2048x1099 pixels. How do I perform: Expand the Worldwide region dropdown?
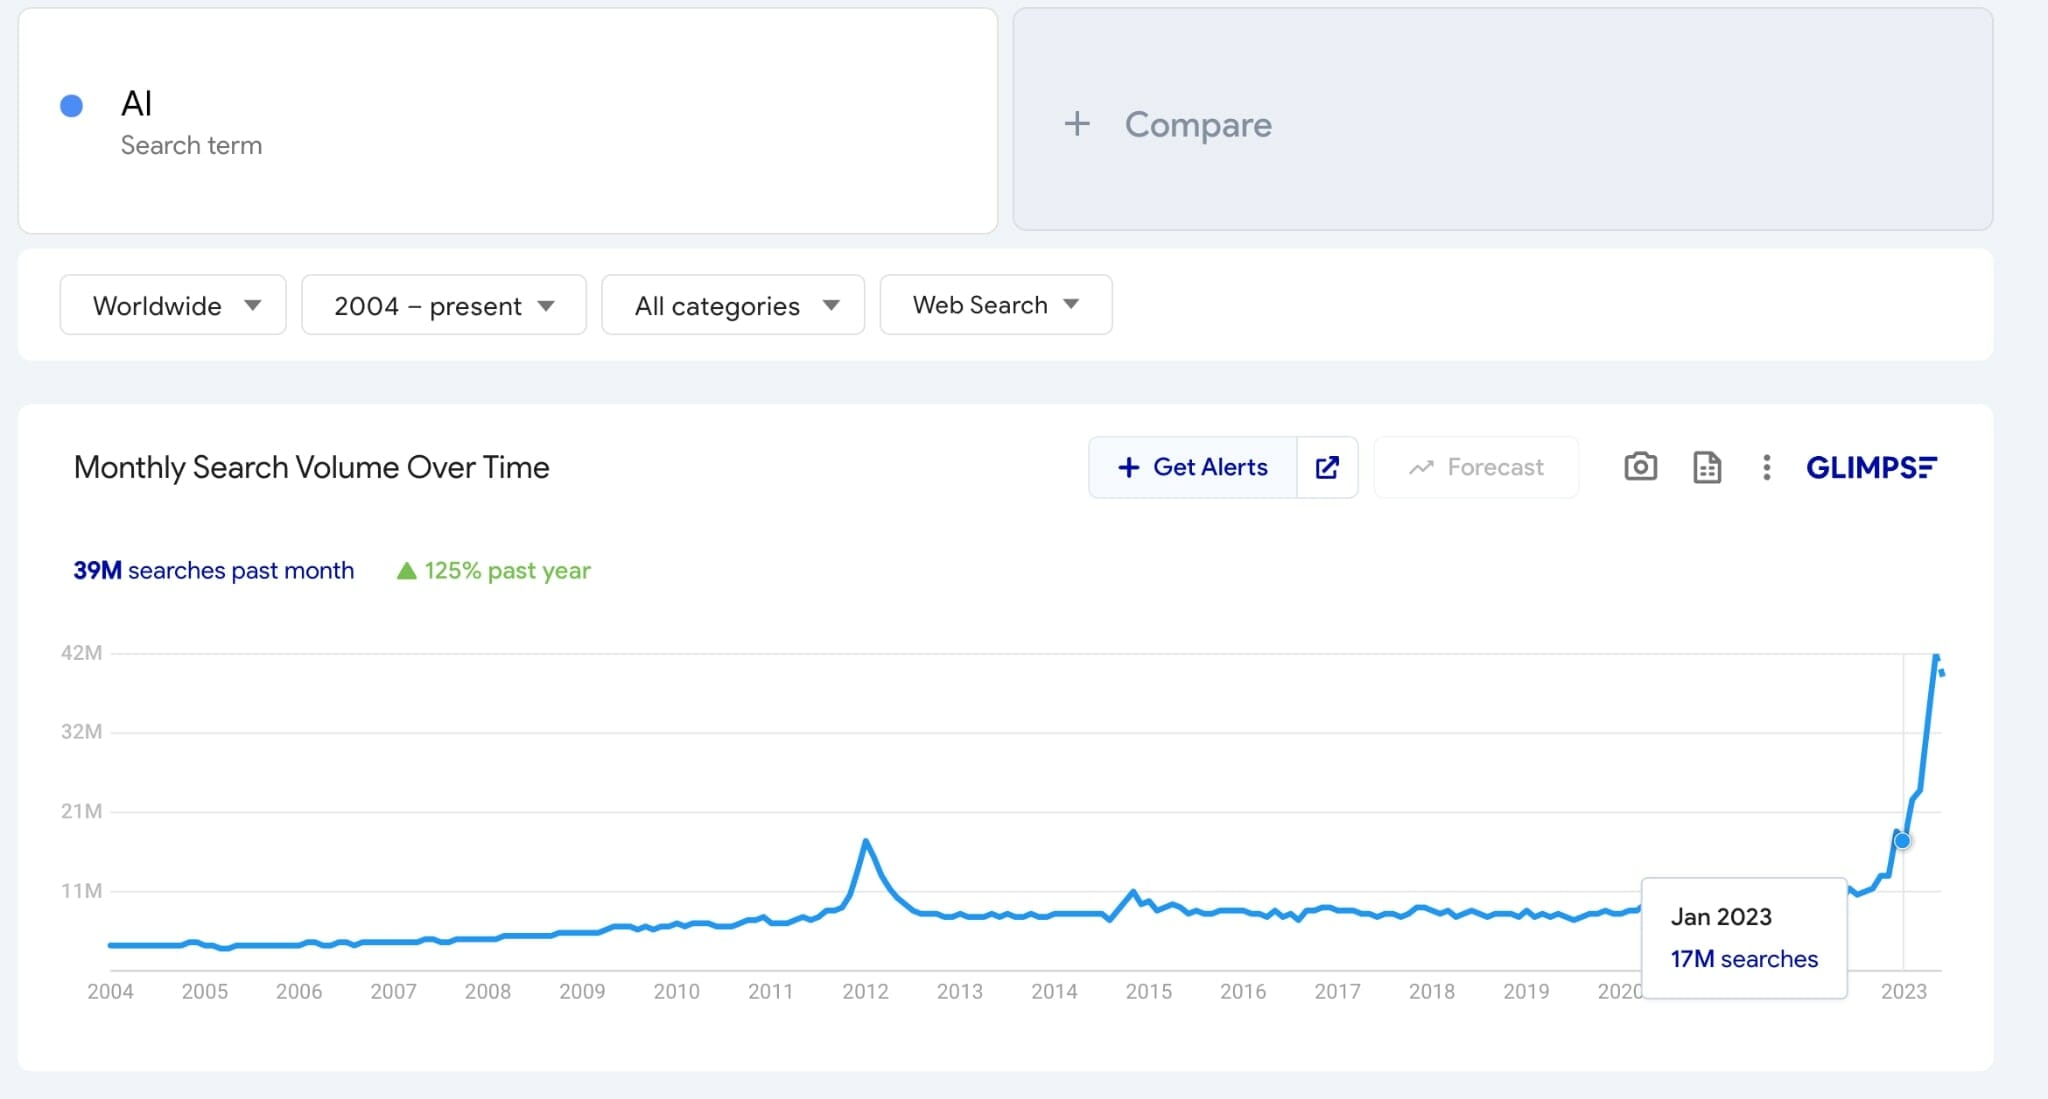point(173,305)
